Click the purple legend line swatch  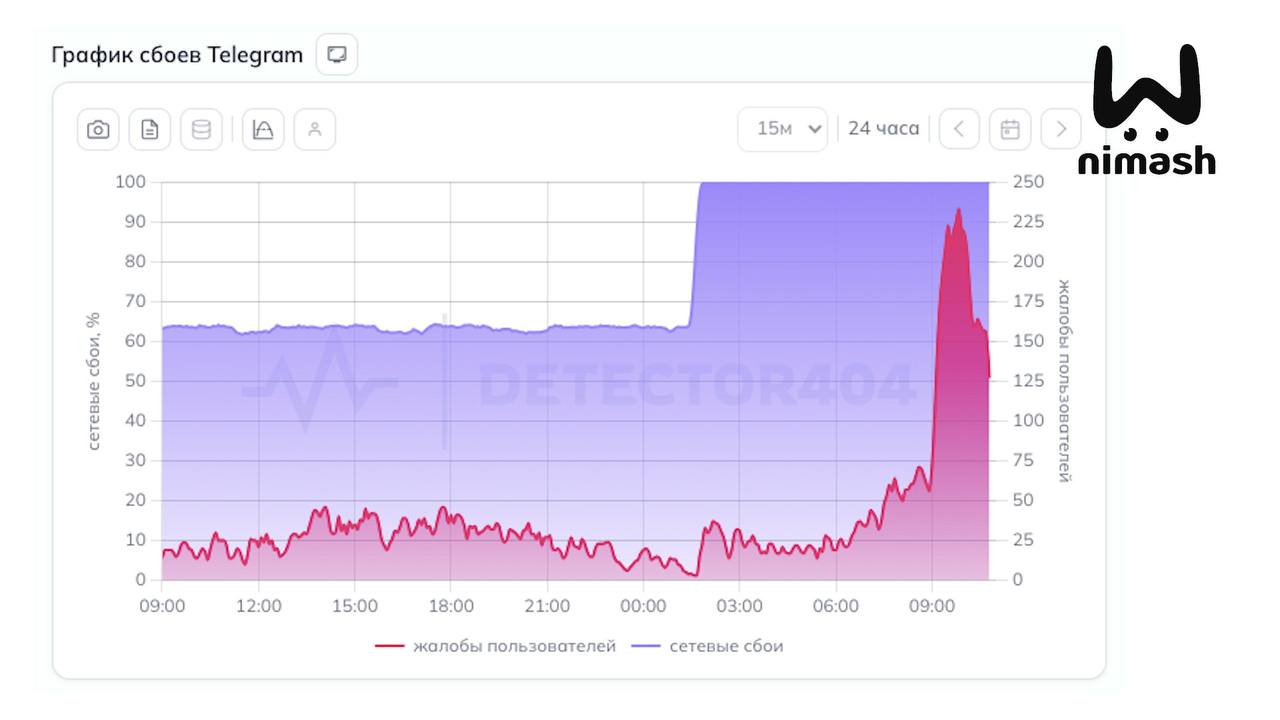pos(646,646)
